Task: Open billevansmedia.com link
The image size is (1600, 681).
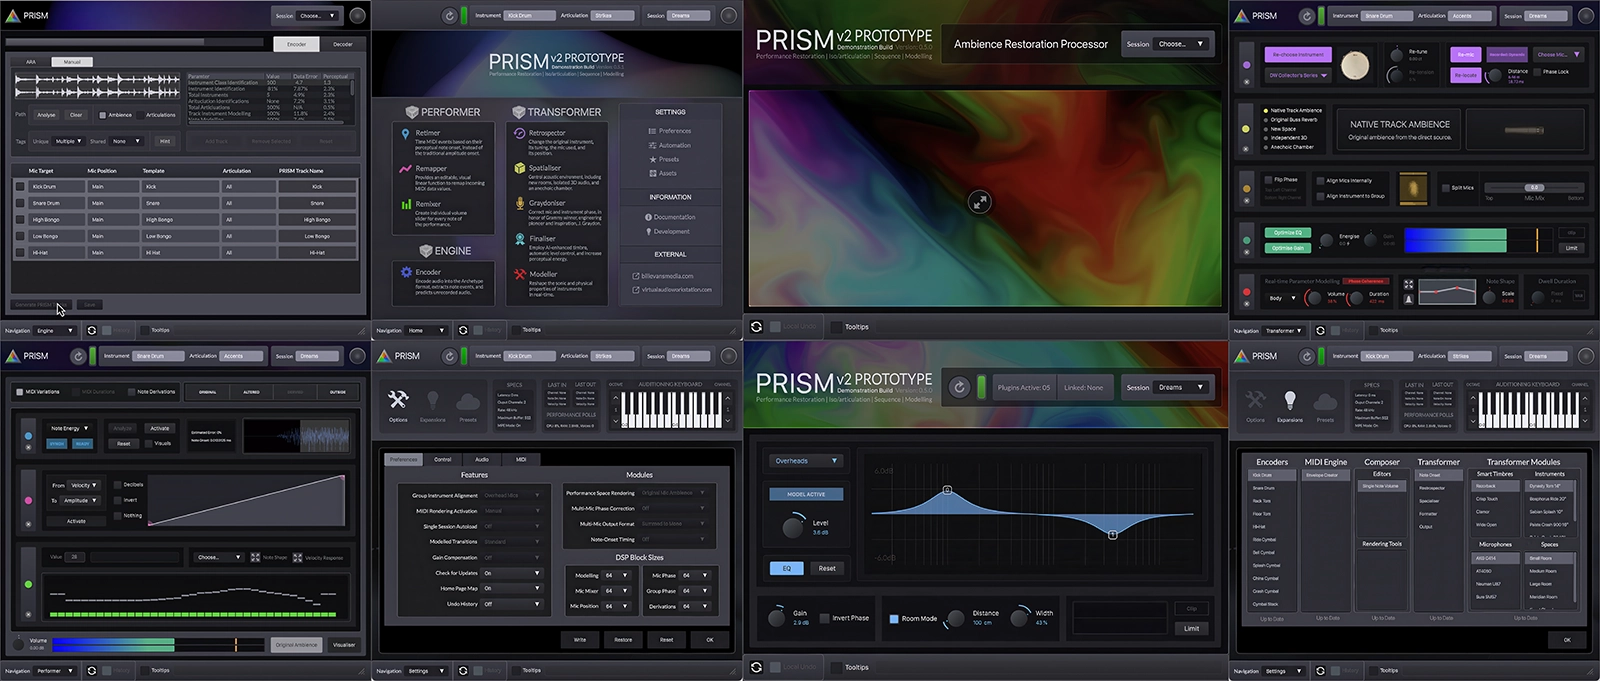Action: click(667, 276)
